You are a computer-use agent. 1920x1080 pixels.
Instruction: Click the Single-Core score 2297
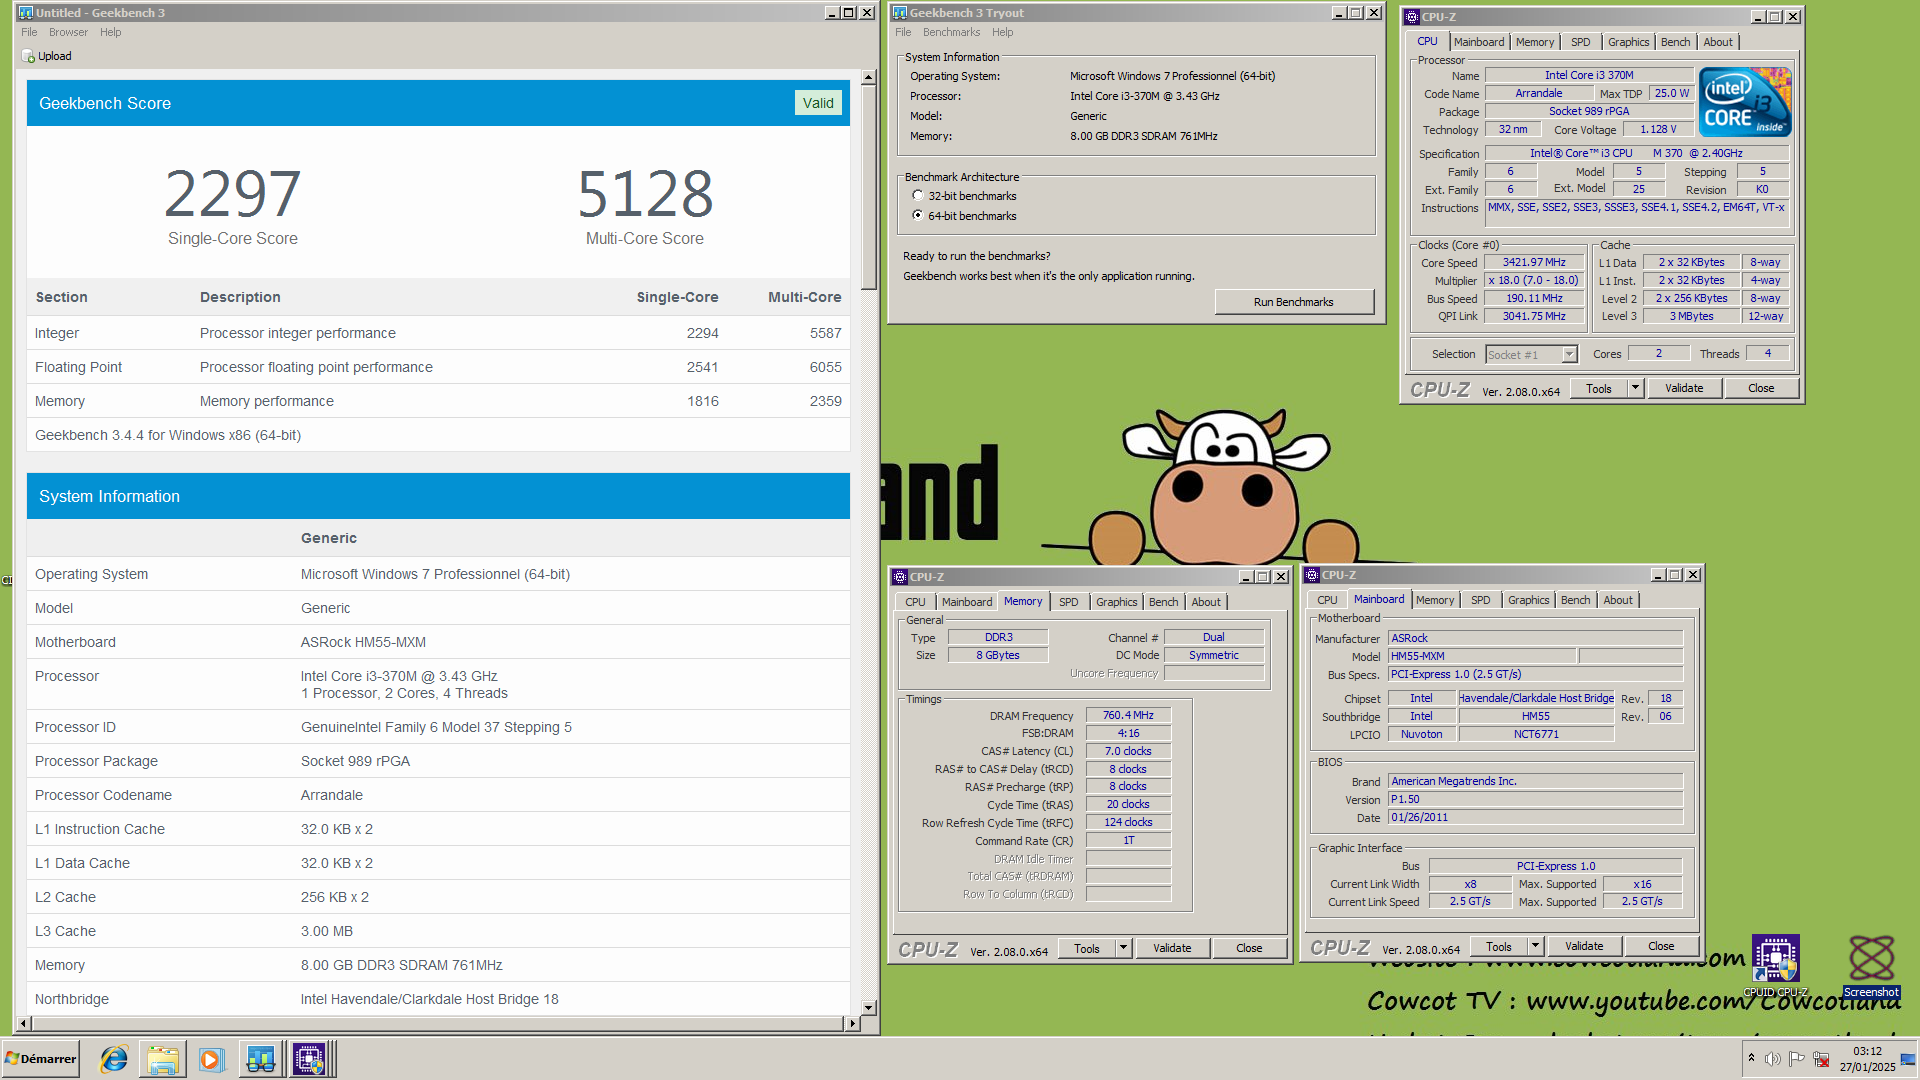233,194
